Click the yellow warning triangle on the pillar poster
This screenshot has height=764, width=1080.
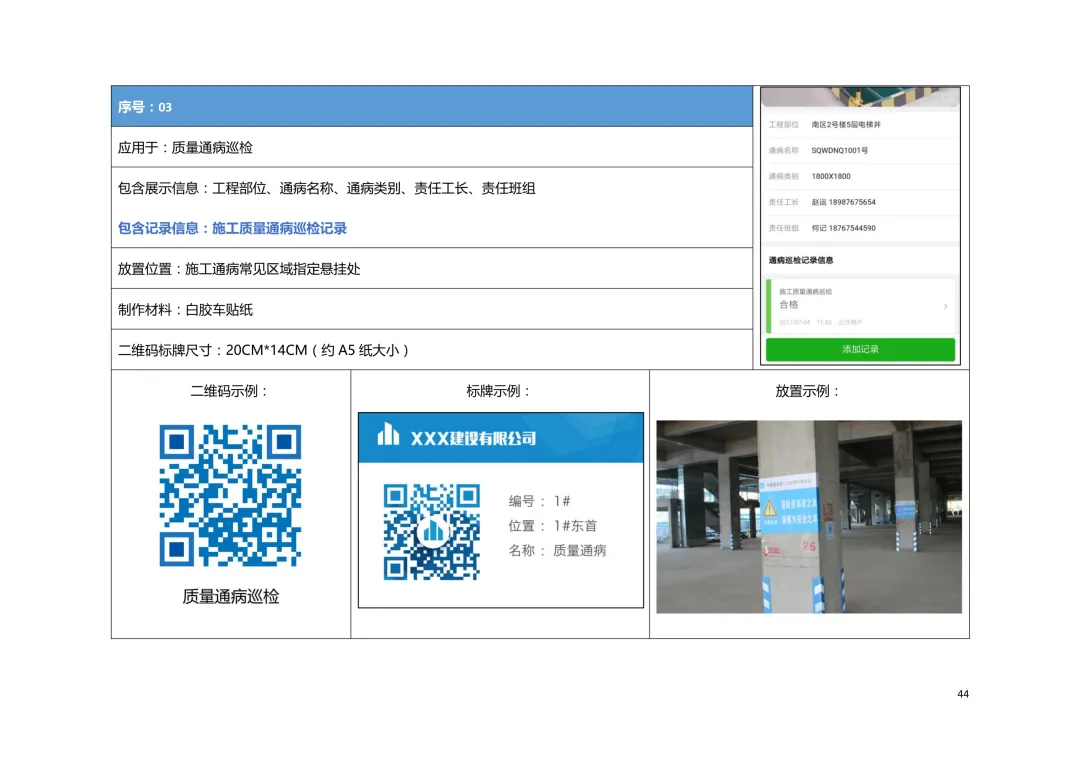pos(769,508)
